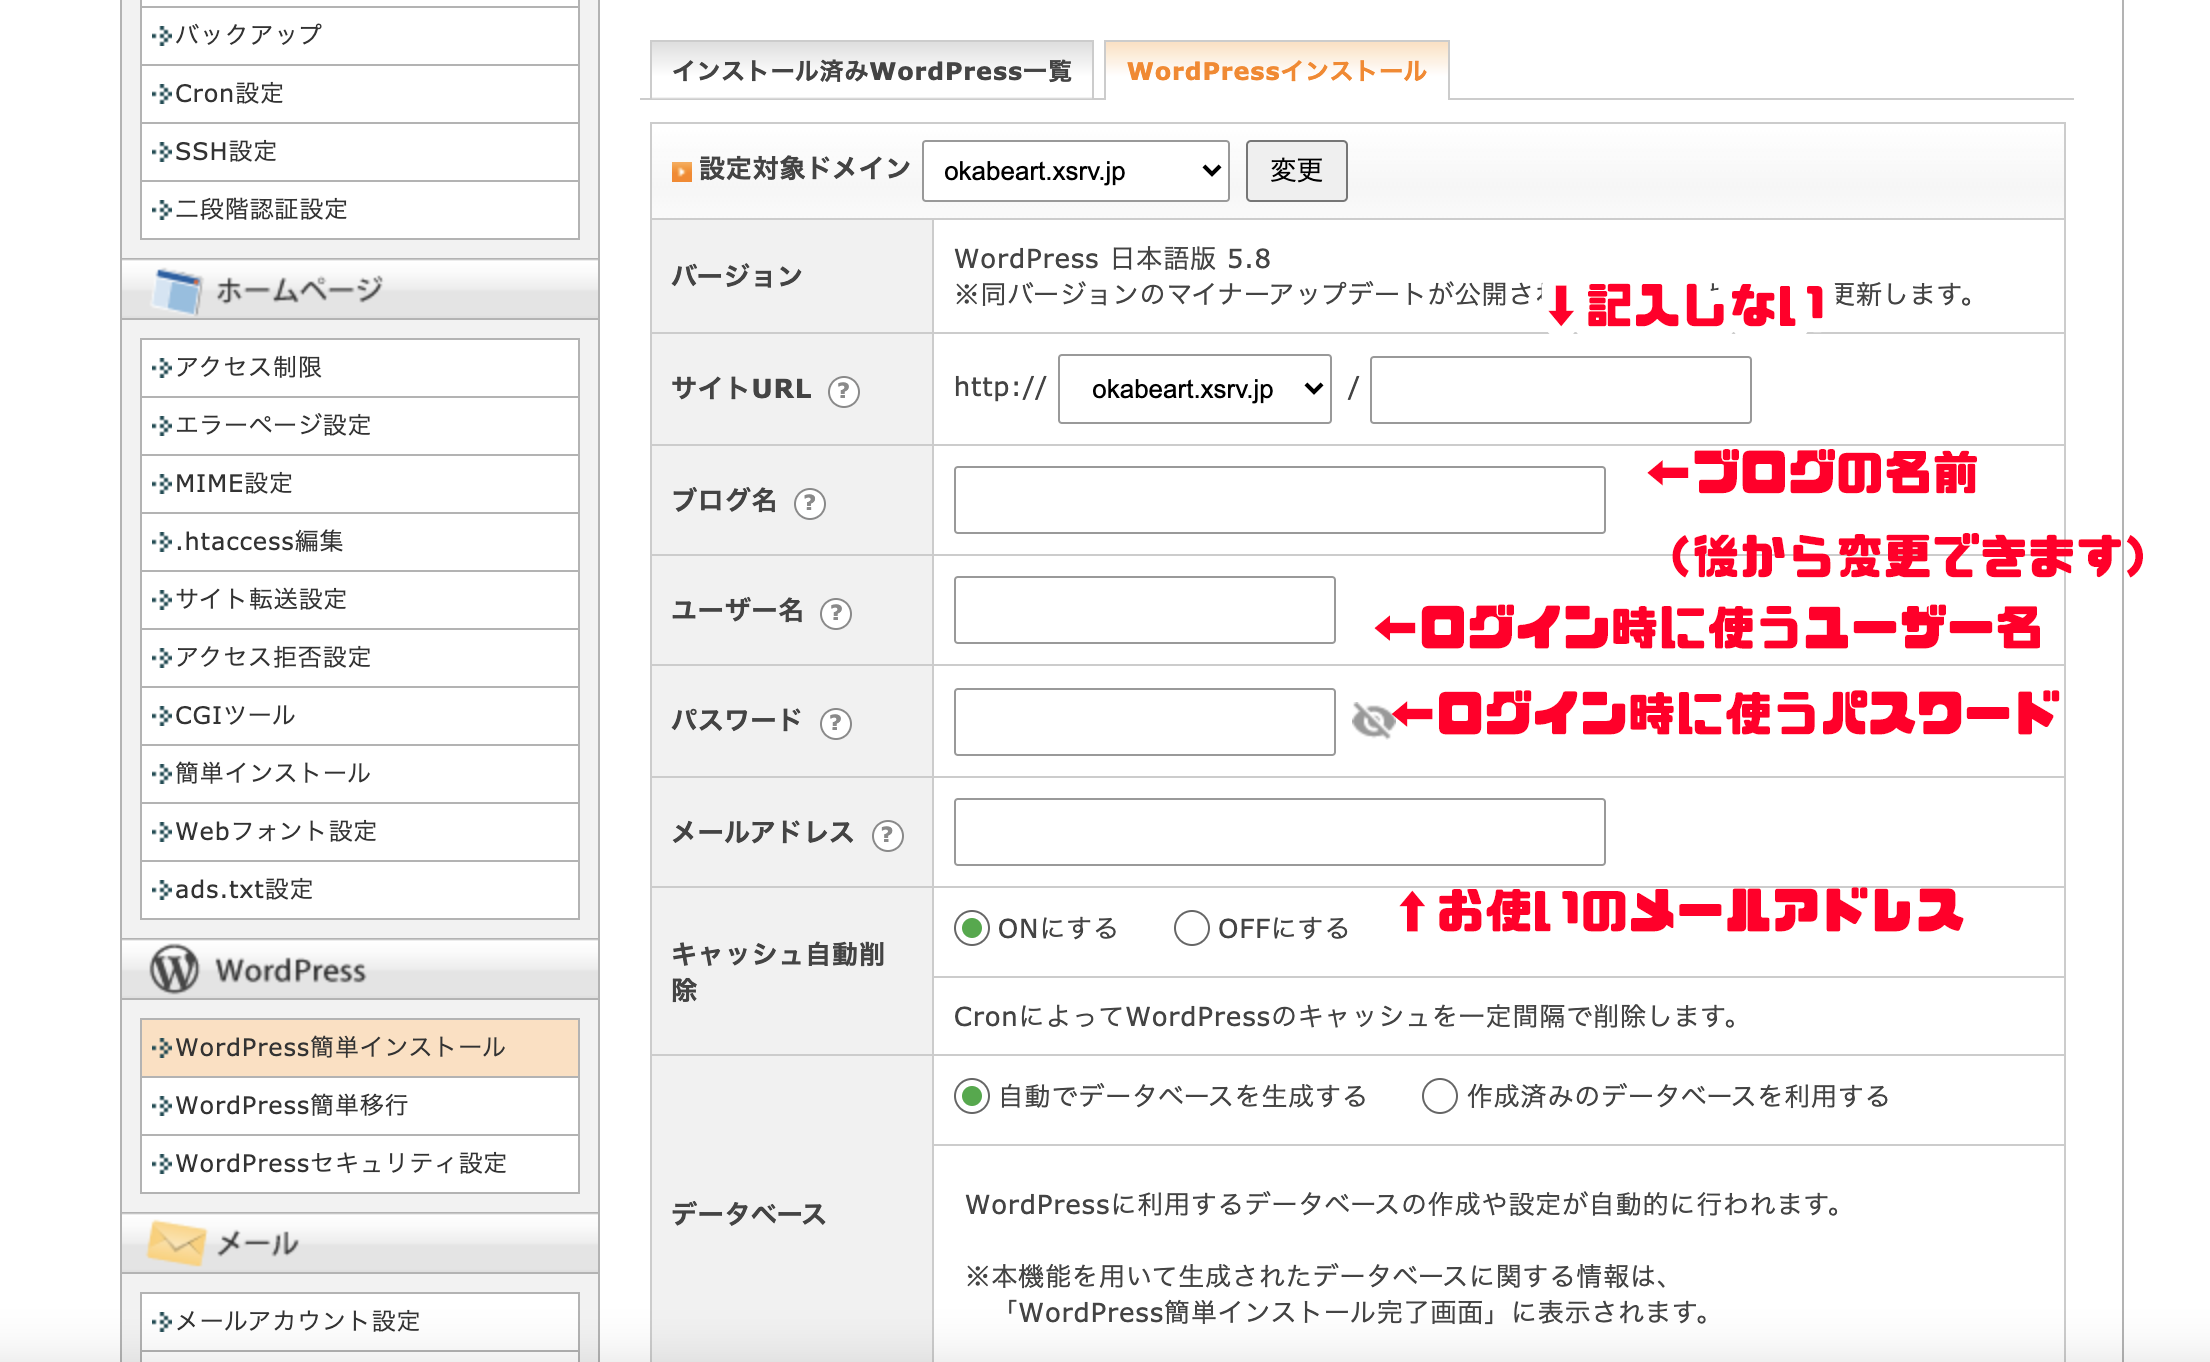Viewport: 2210px width, 1362px height.
Task: Open the 設定対象ドメイン dropdown
Action: pyautogui.click(x=1075, y=171)
